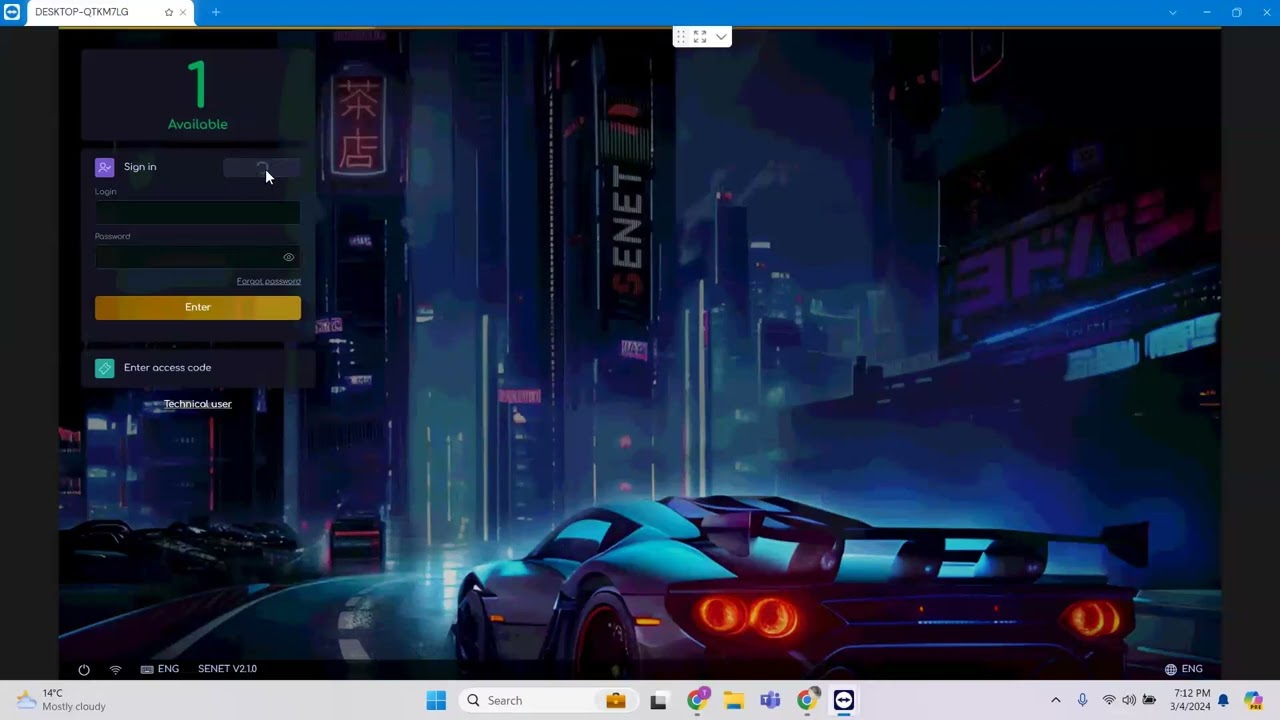Expand the session toolbar chevron
Image resolution: width=1280 pixels, height=720 pixels.
click(720, 37)
